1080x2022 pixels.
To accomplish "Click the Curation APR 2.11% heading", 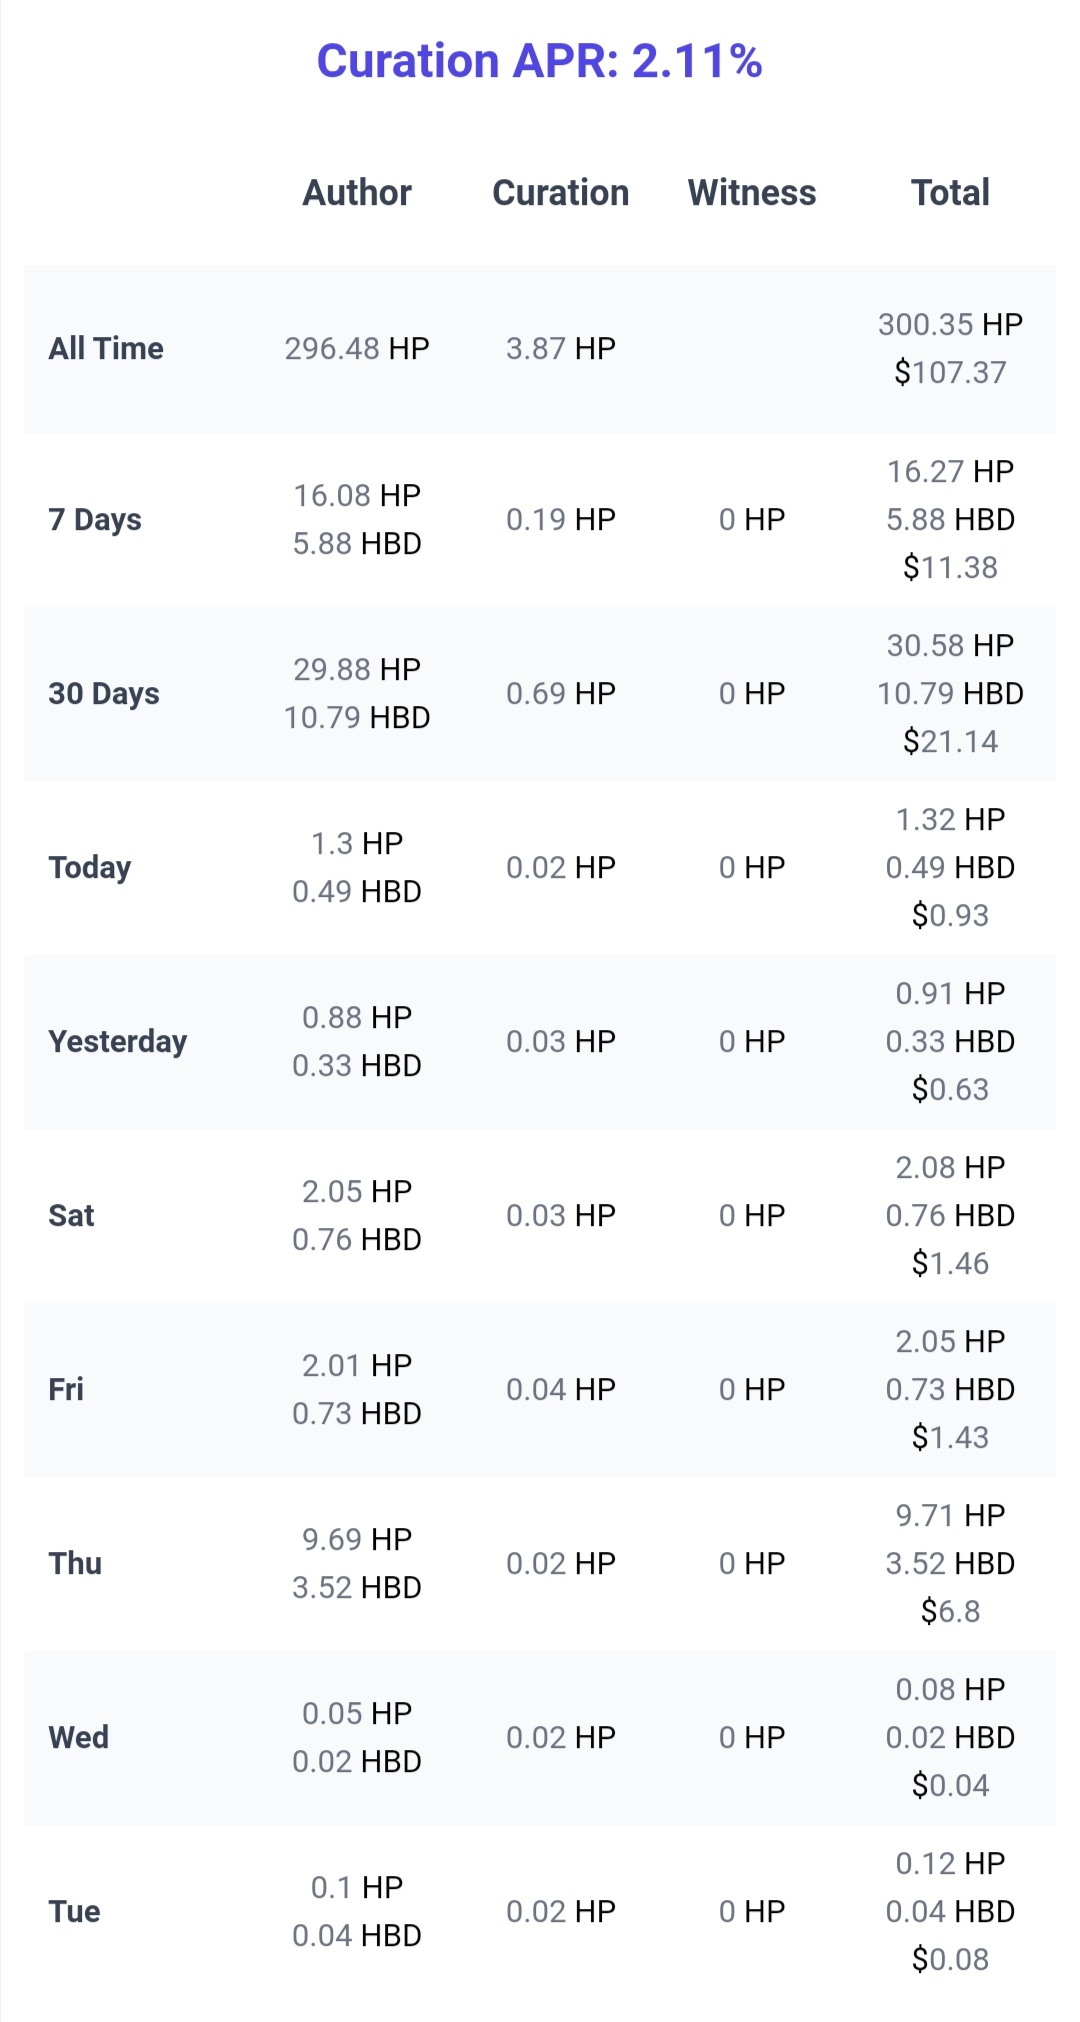I will 540,61.
